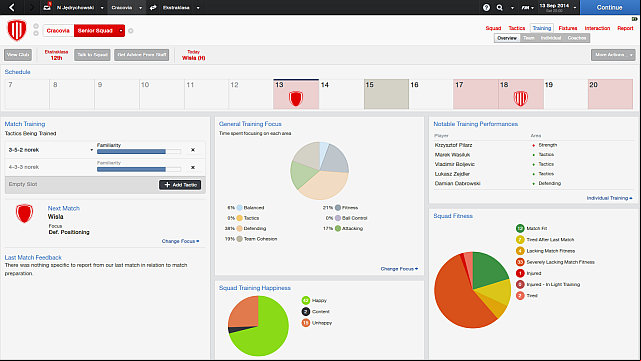This screenshot has height=361, width=641.
Task: Click the Talk to Squad button
Action: point(92,55)
